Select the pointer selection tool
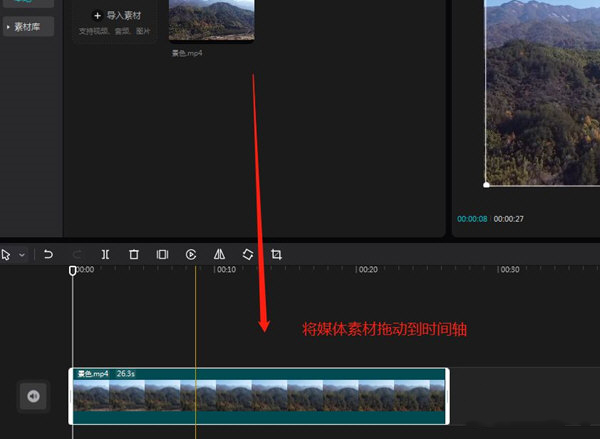This screenshot has height=439, width=600. tap(6, 255)
